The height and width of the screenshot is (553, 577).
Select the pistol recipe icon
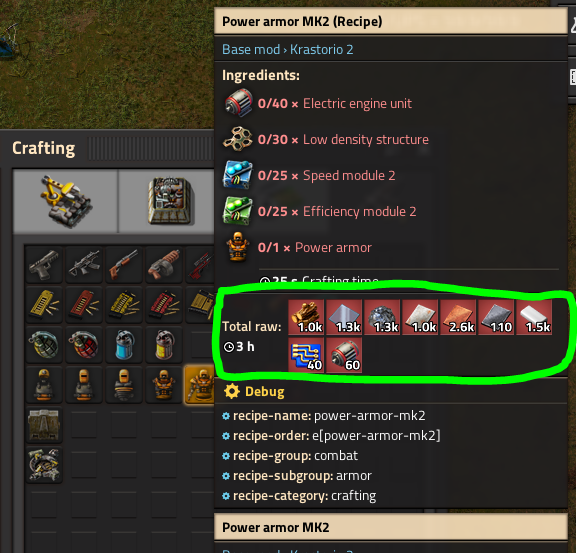[44, 265]
